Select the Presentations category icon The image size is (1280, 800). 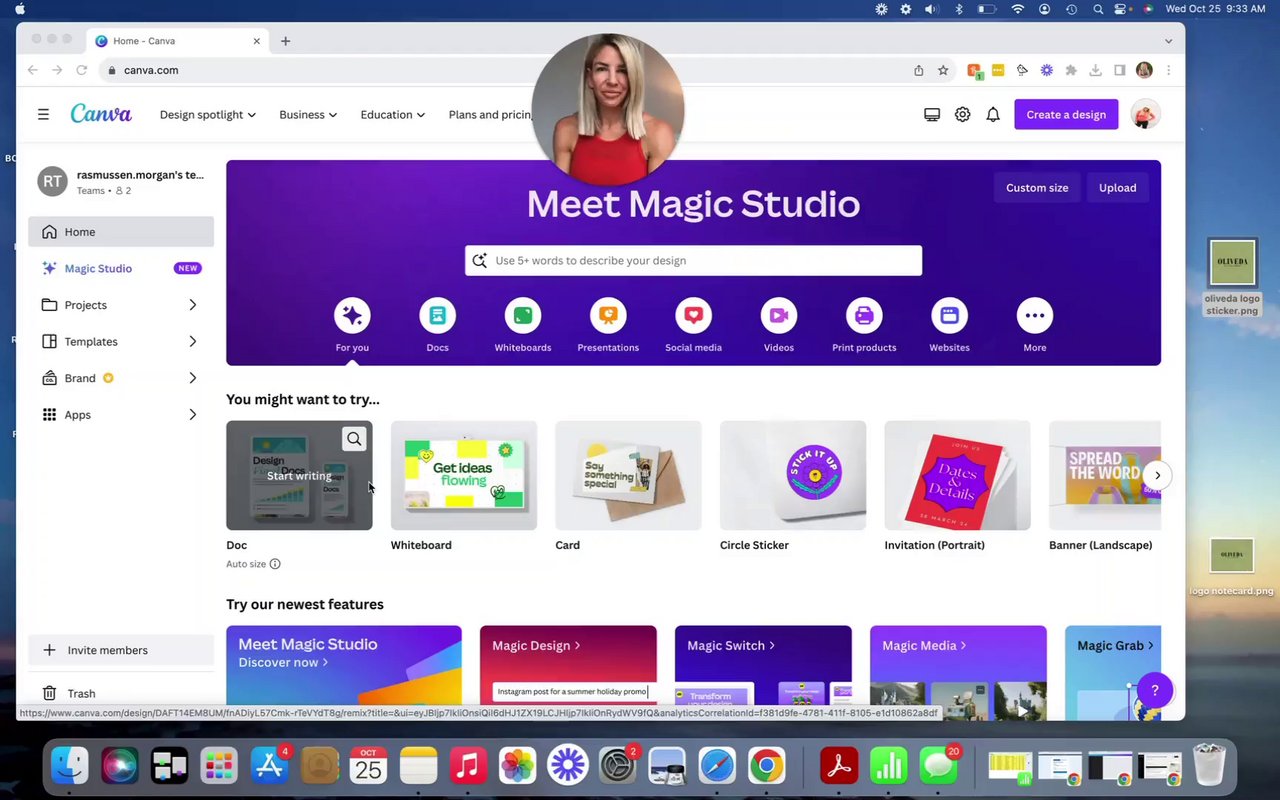tap(608, 315)
